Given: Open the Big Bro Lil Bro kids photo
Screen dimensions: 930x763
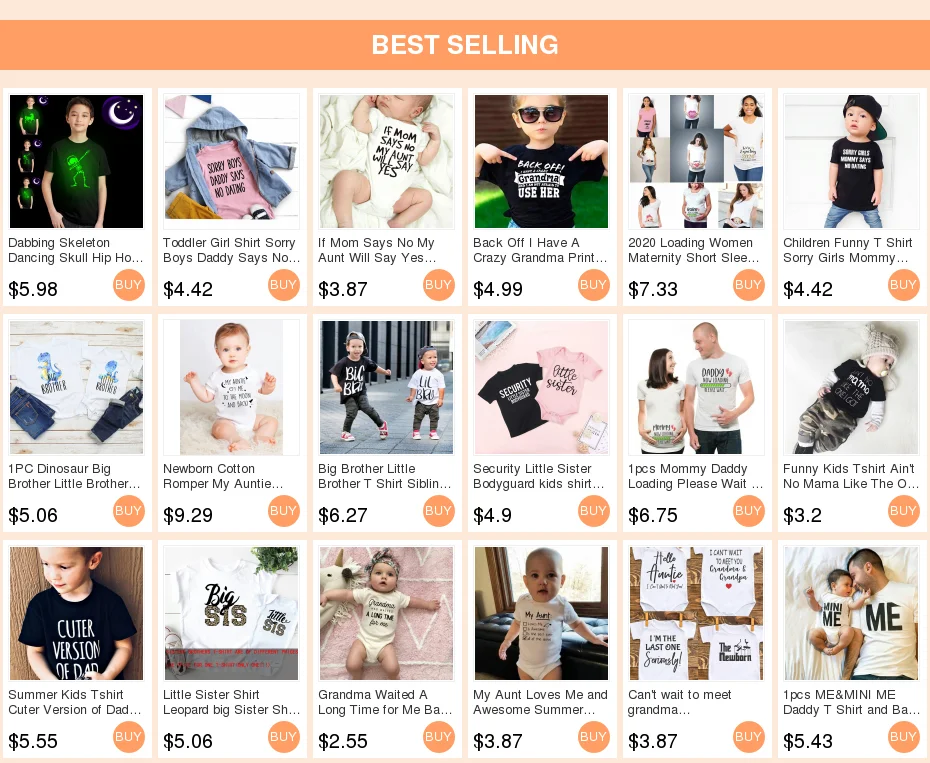Looking at the screenshot, I should (386, 387).
